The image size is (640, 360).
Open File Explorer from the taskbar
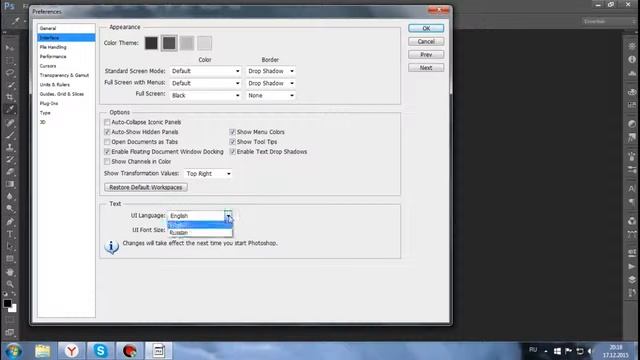tap(42, 351)
